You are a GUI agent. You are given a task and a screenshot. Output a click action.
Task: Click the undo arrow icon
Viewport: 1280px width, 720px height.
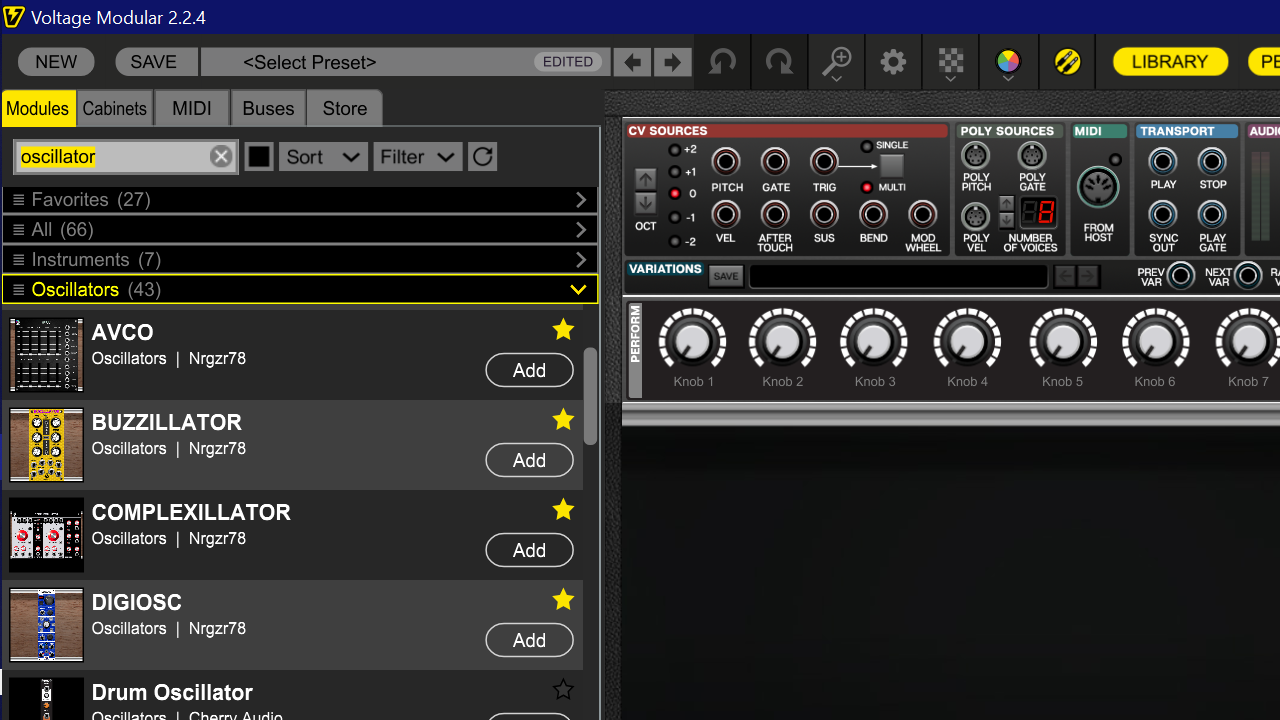point(721,62)
